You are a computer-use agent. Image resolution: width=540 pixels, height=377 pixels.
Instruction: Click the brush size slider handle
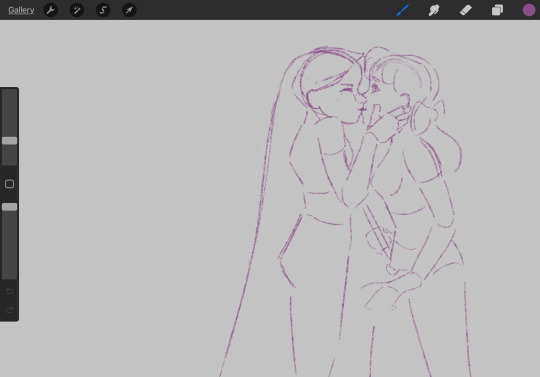9,140
